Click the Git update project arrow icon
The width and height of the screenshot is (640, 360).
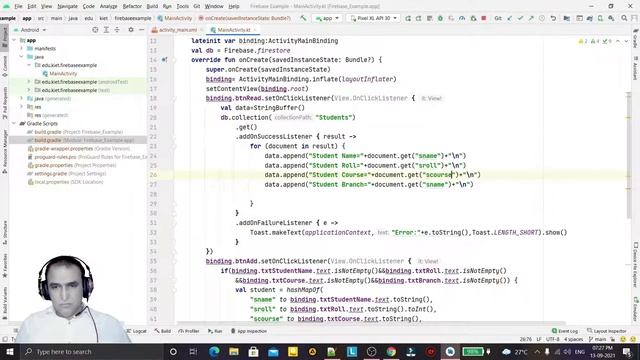[510, 18]
